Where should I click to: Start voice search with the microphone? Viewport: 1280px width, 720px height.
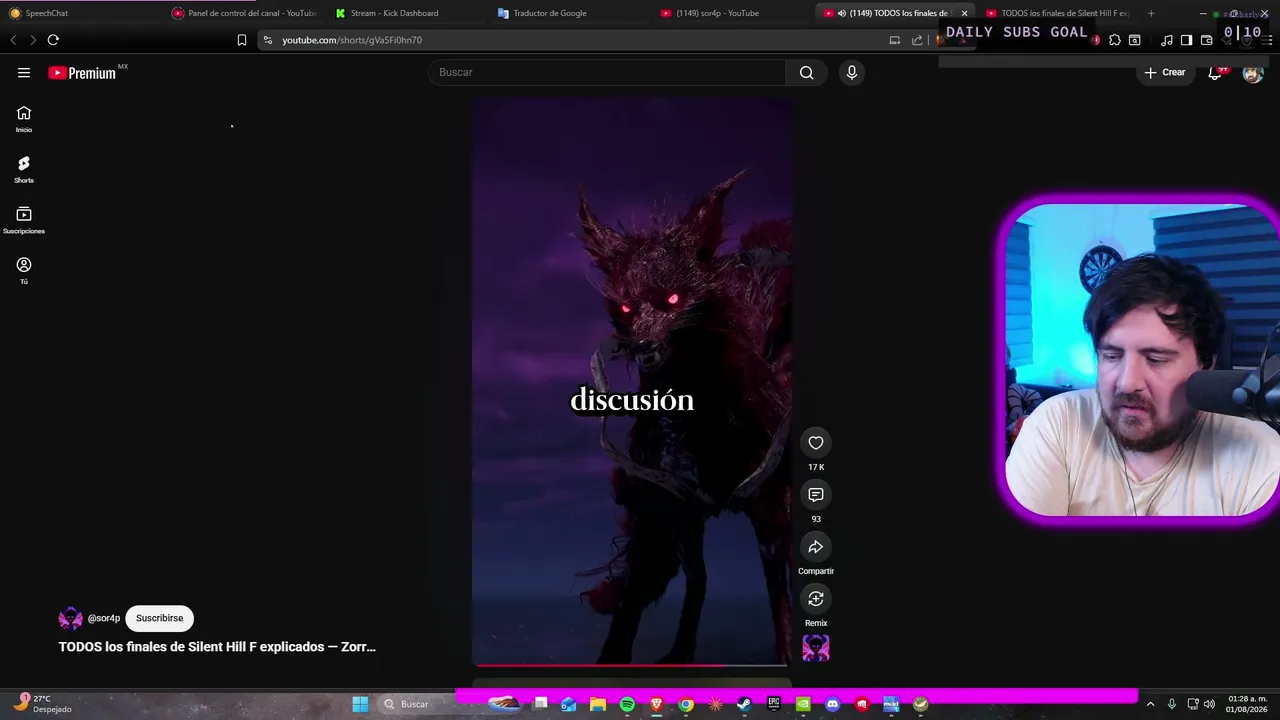tap(852, 72)
